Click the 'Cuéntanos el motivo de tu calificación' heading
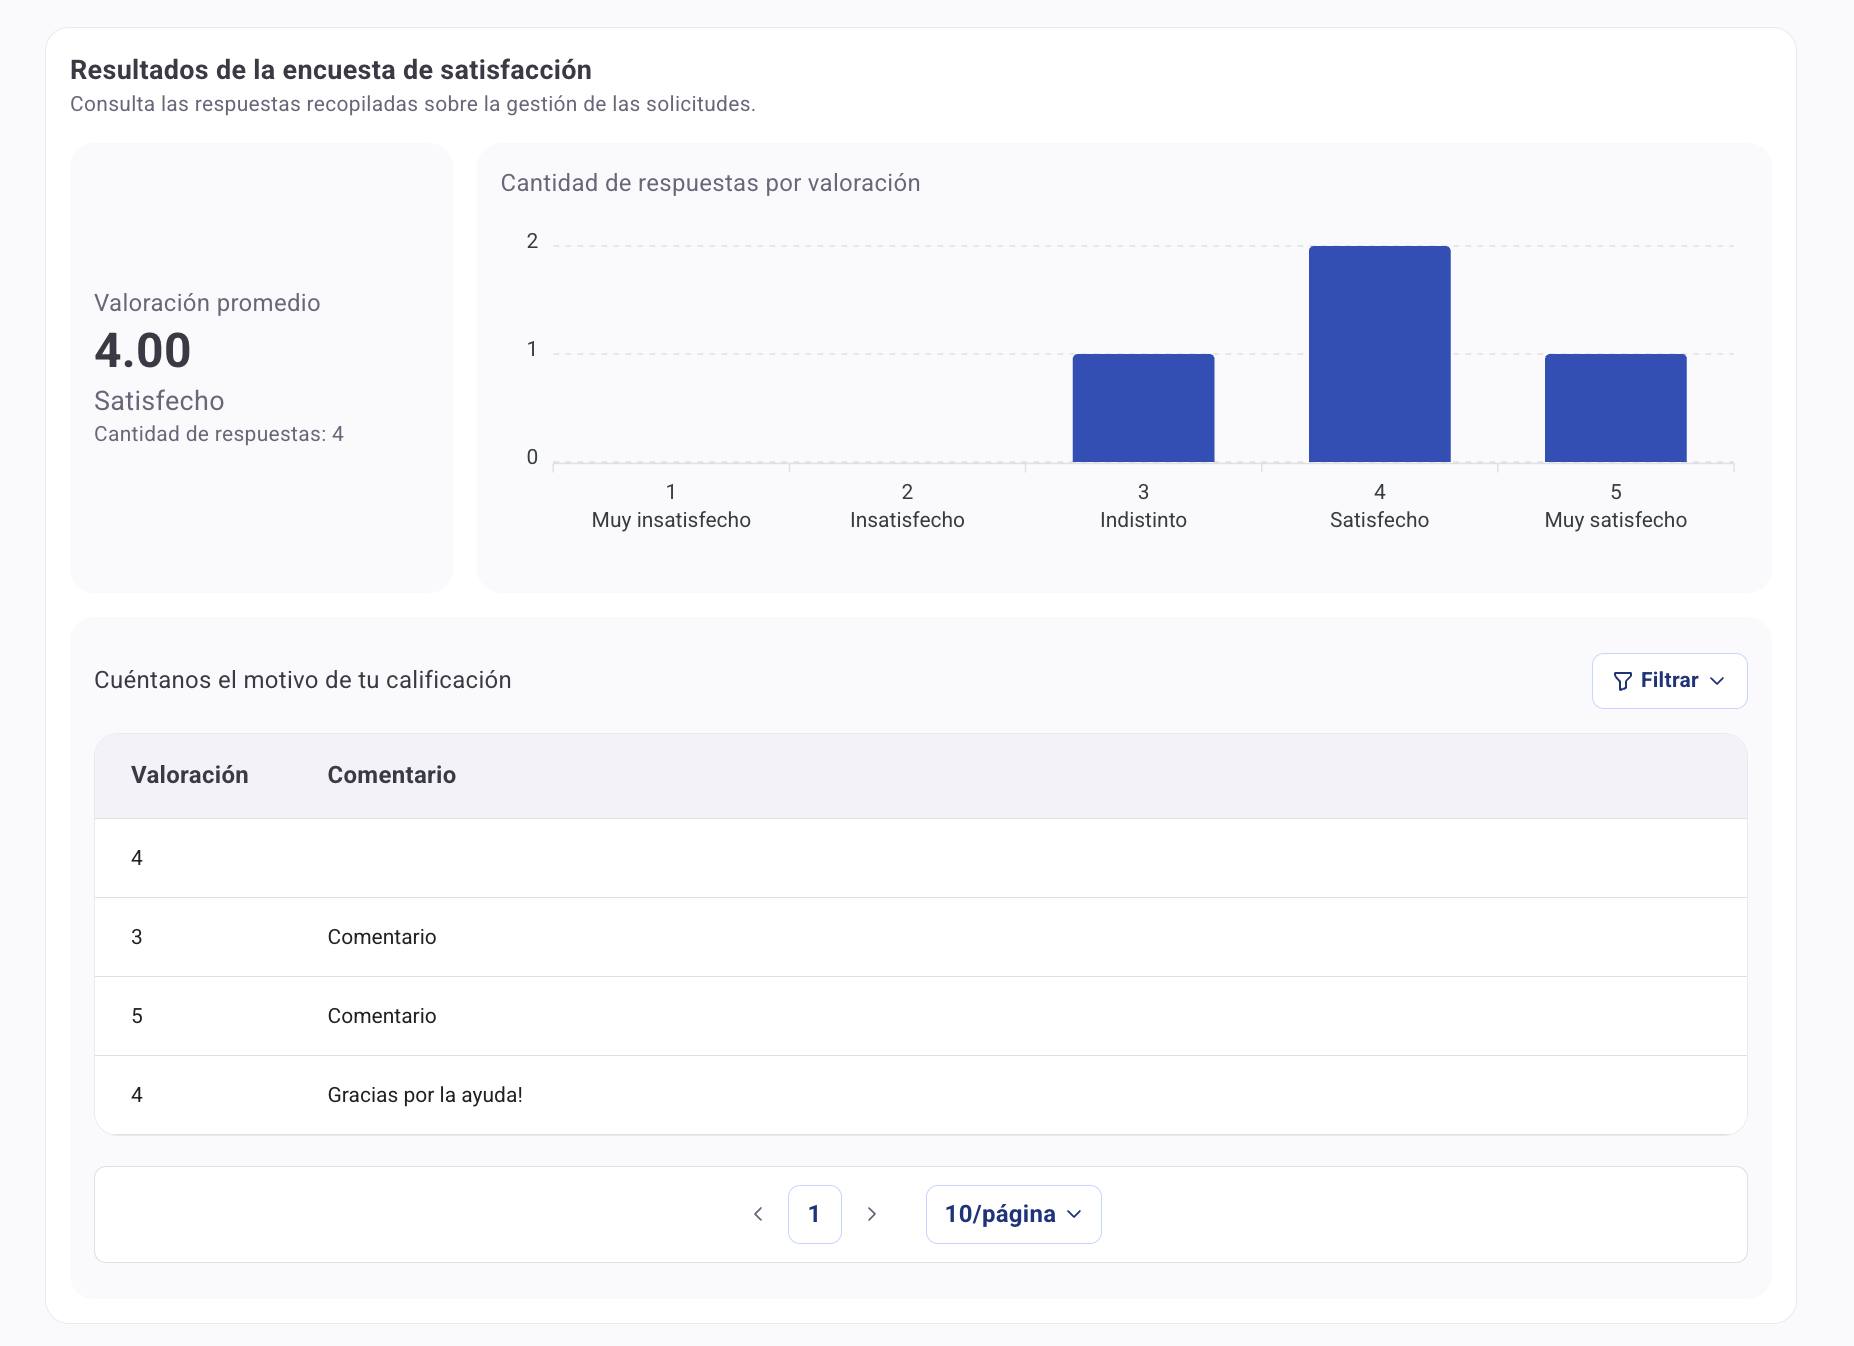The width and height of the screenshot is (1854, 1346). [x=302, y=680]
